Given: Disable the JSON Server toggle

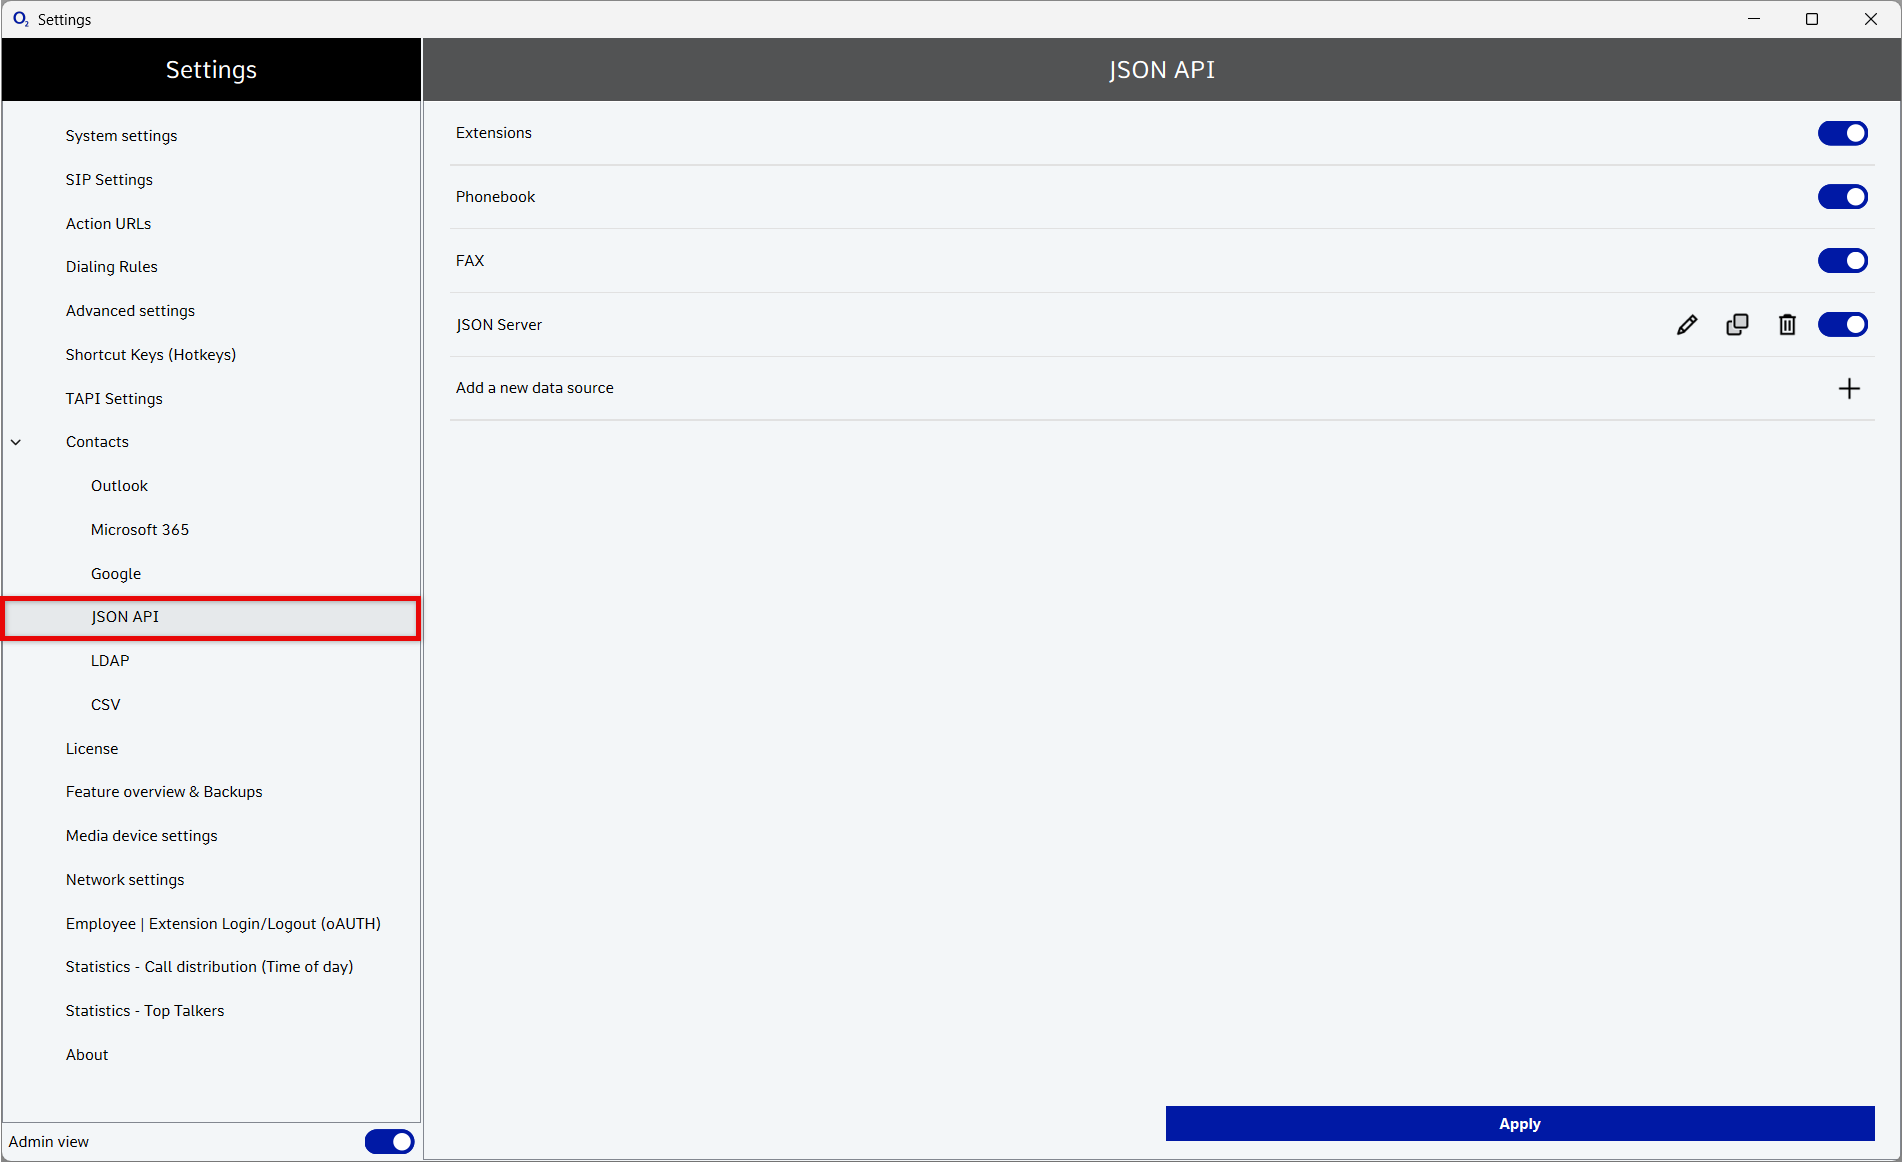Looking at the screenshot, I should click(x=1842, y=325).
